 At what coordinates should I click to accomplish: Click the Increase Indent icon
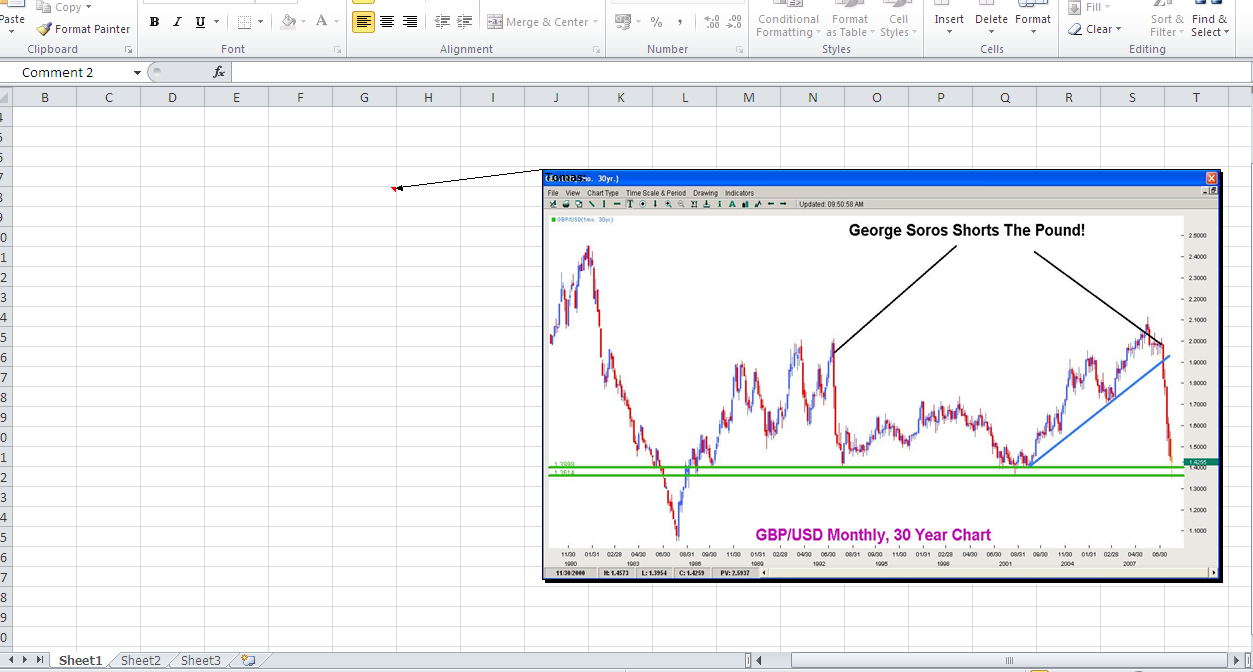465,21
